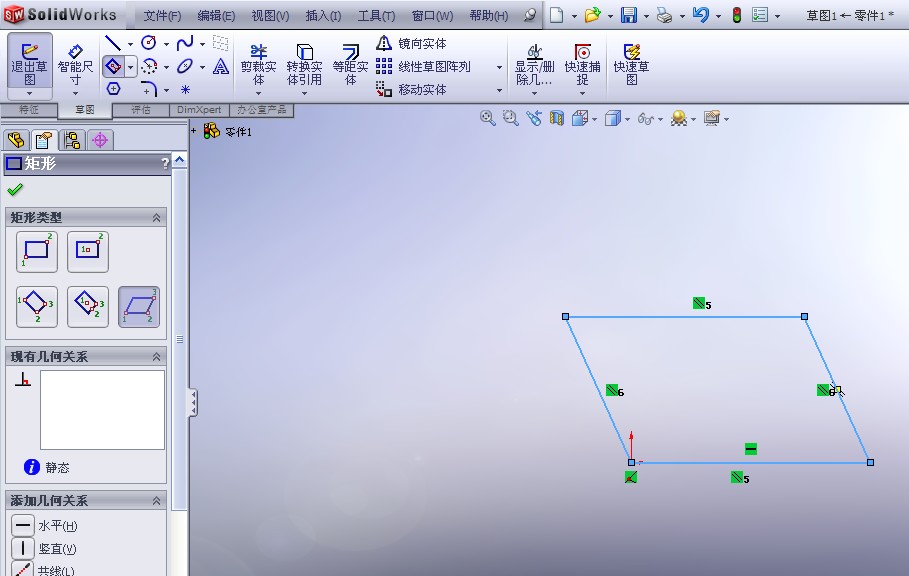Click the Options icon in top toolbar

tap(759, 15)
